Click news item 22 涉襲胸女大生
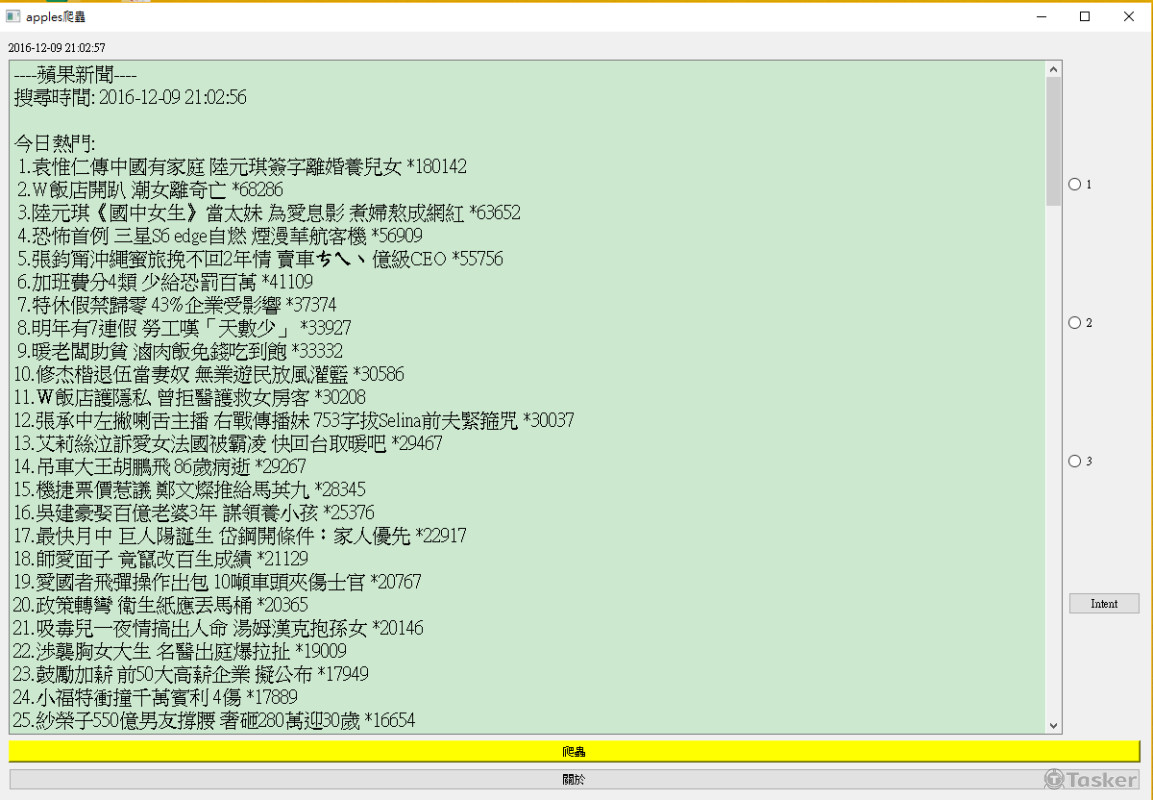The image size is (1153, 800). click(179, 651)
